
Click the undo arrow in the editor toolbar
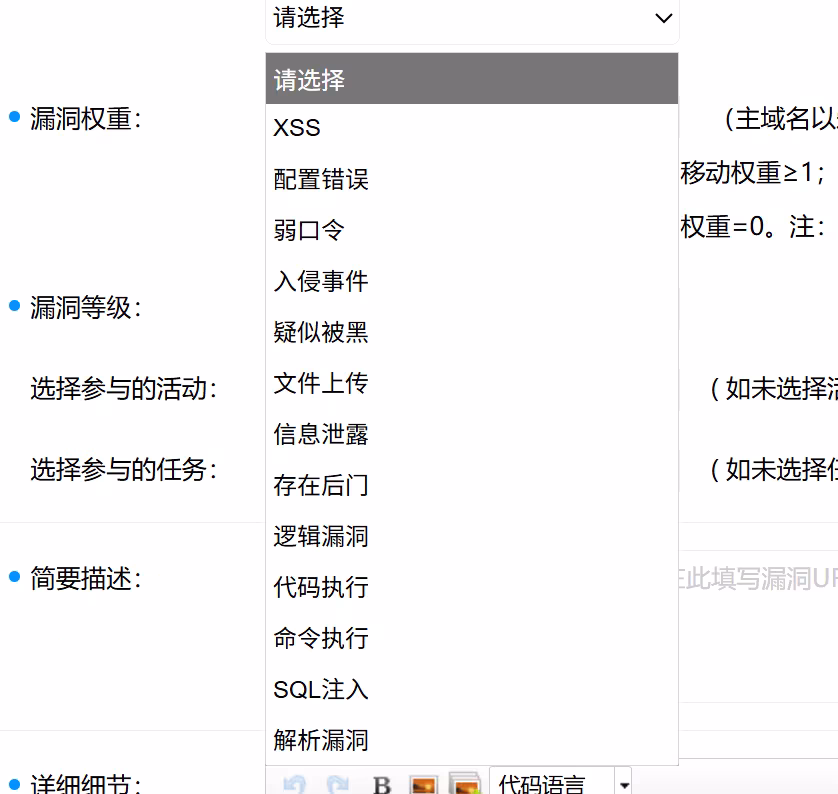pyautogui.click(x=294, y=784)
